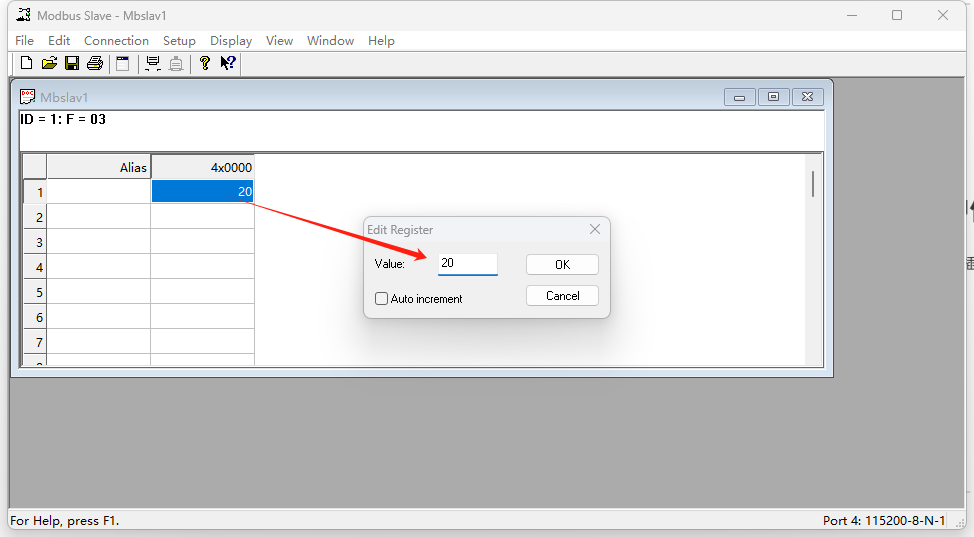Confirm with OK in Edit Register dialog

click(562, 264)
